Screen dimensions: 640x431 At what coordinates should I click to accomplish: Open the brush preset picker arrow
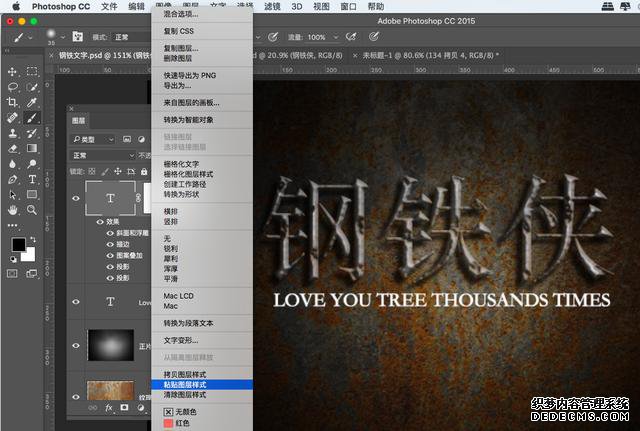click(62, 37)
